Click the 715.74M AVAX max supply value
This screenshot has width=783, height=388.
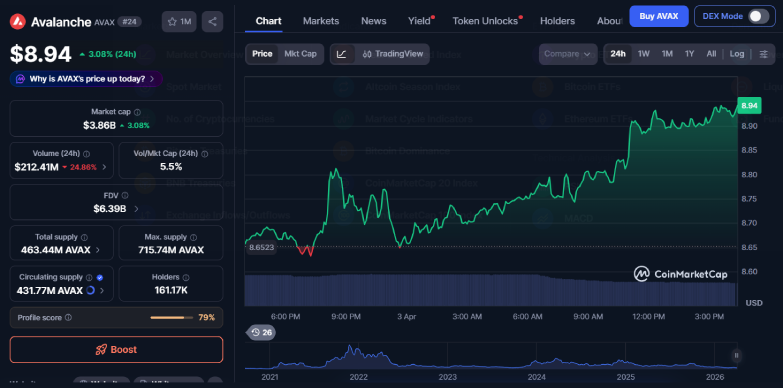(171, 250)
